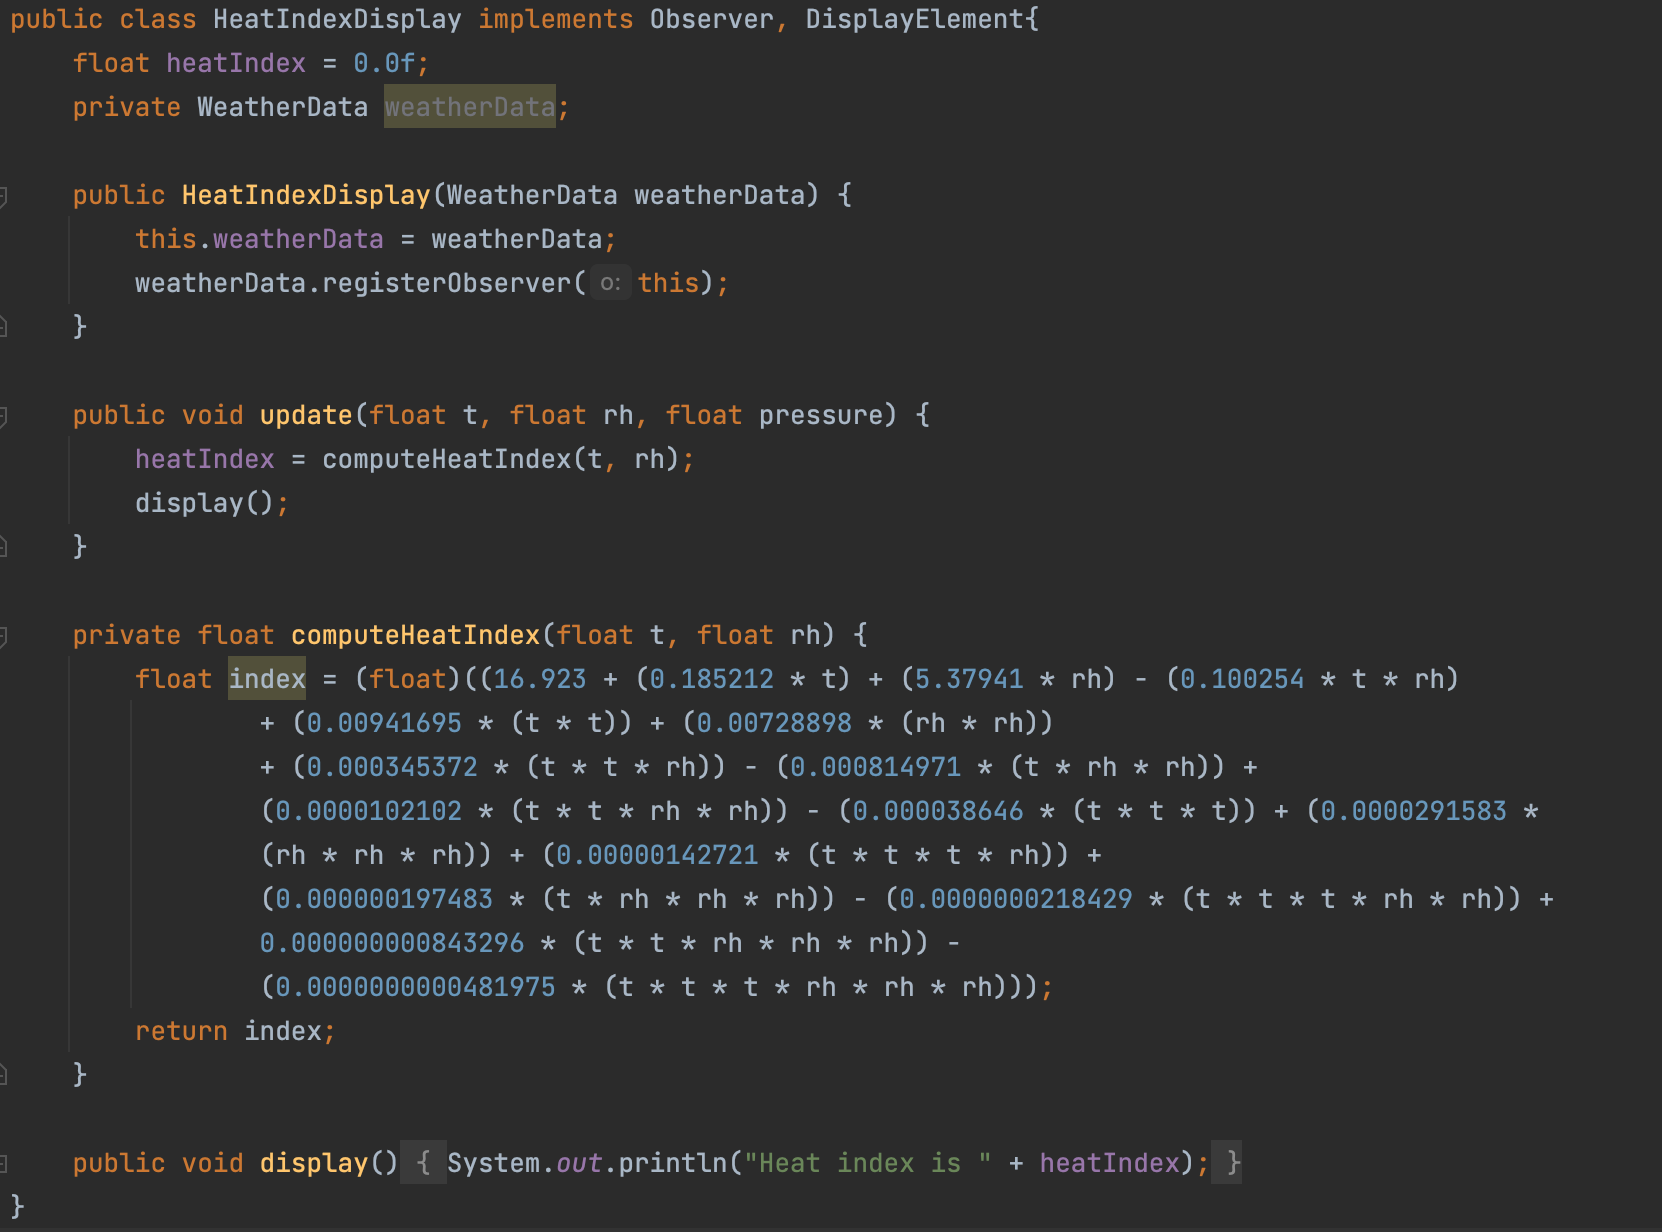Click heatIndex in the float field declaration
This screenshot has width=1662, height=1232.
point(236,63)
